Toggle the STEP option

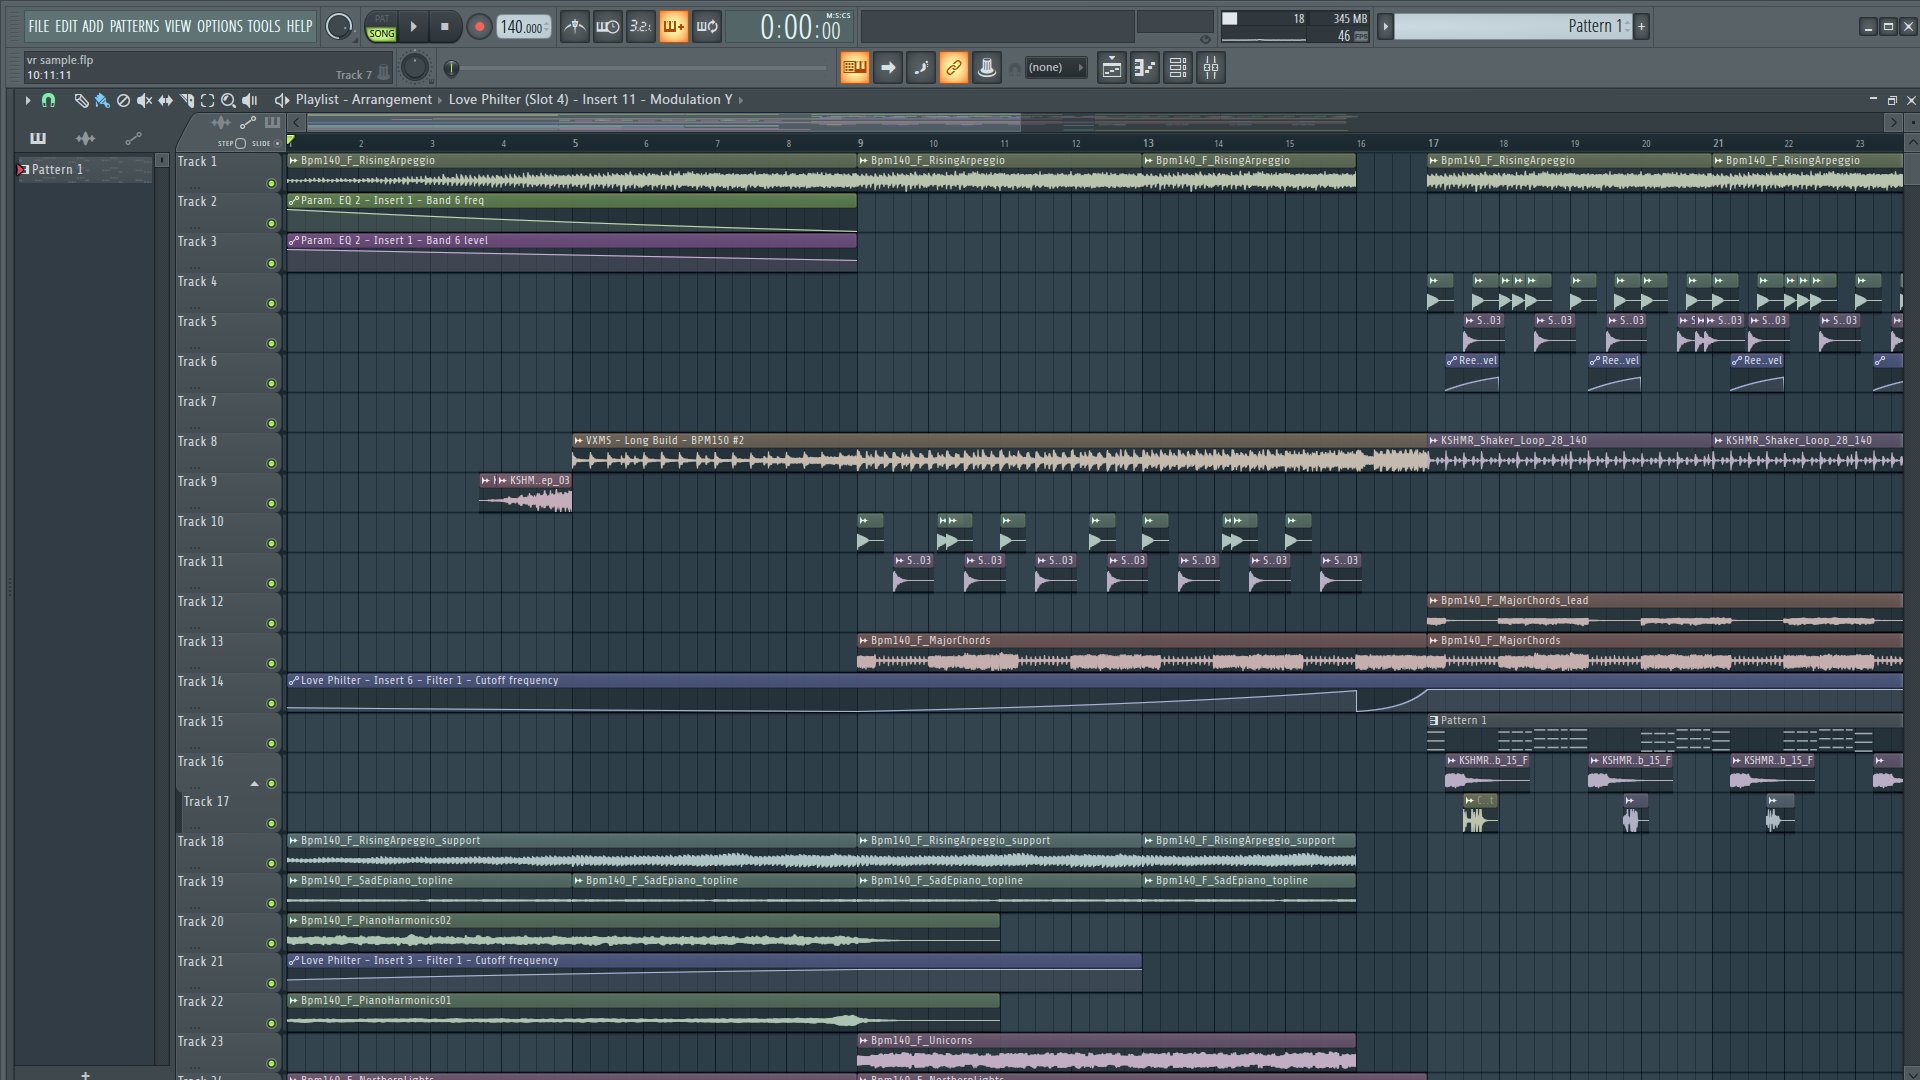pyautogui.click(x=240, y=143)
